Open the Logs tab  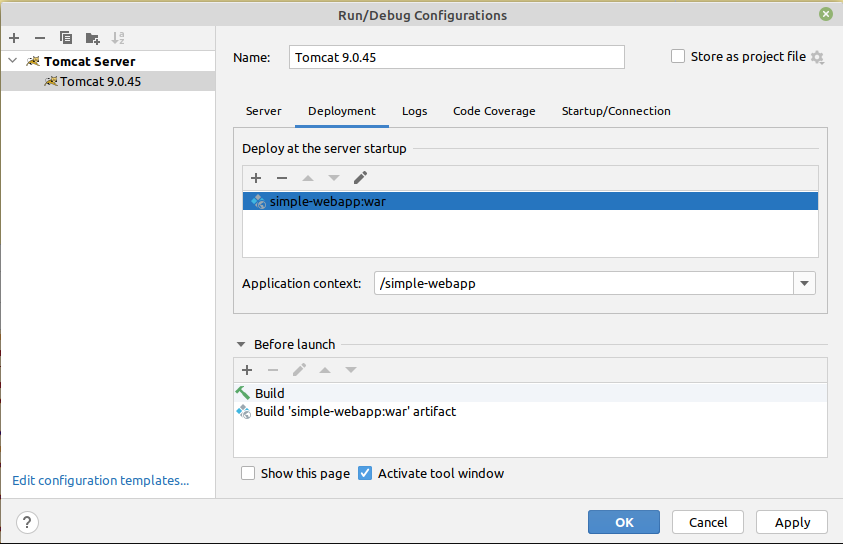click(x=415, y=111)
